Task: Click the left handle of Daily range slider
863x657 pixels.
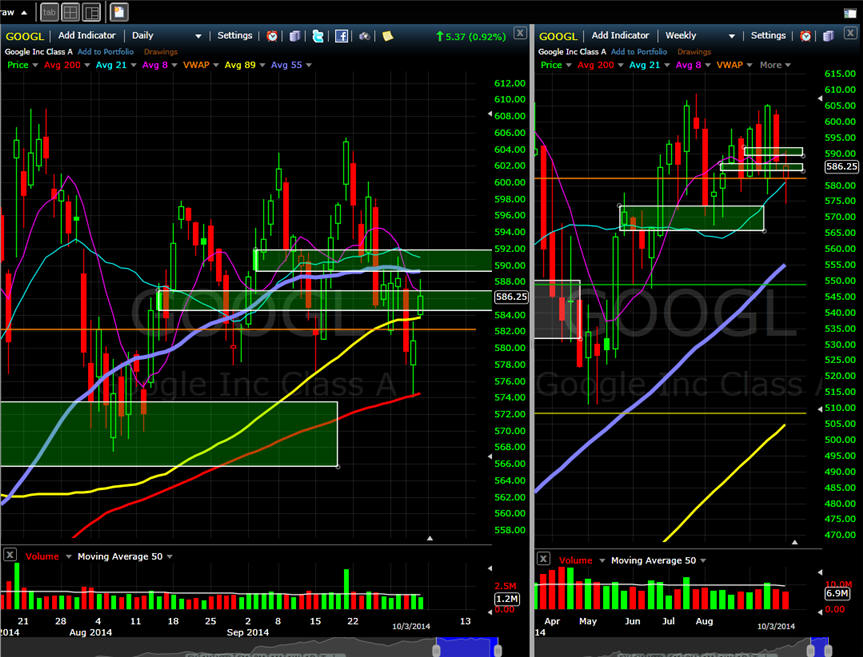Action: 436,651
